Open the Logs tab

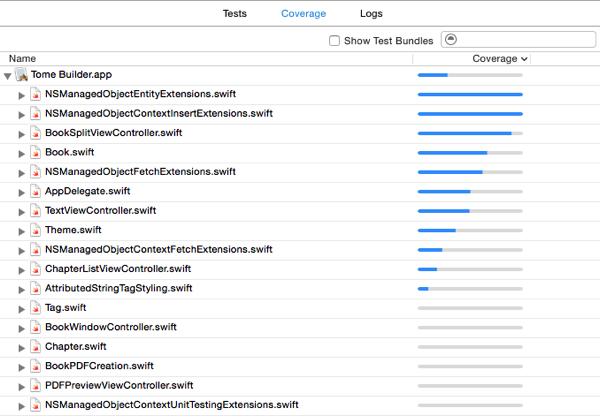tap(371, 13)
